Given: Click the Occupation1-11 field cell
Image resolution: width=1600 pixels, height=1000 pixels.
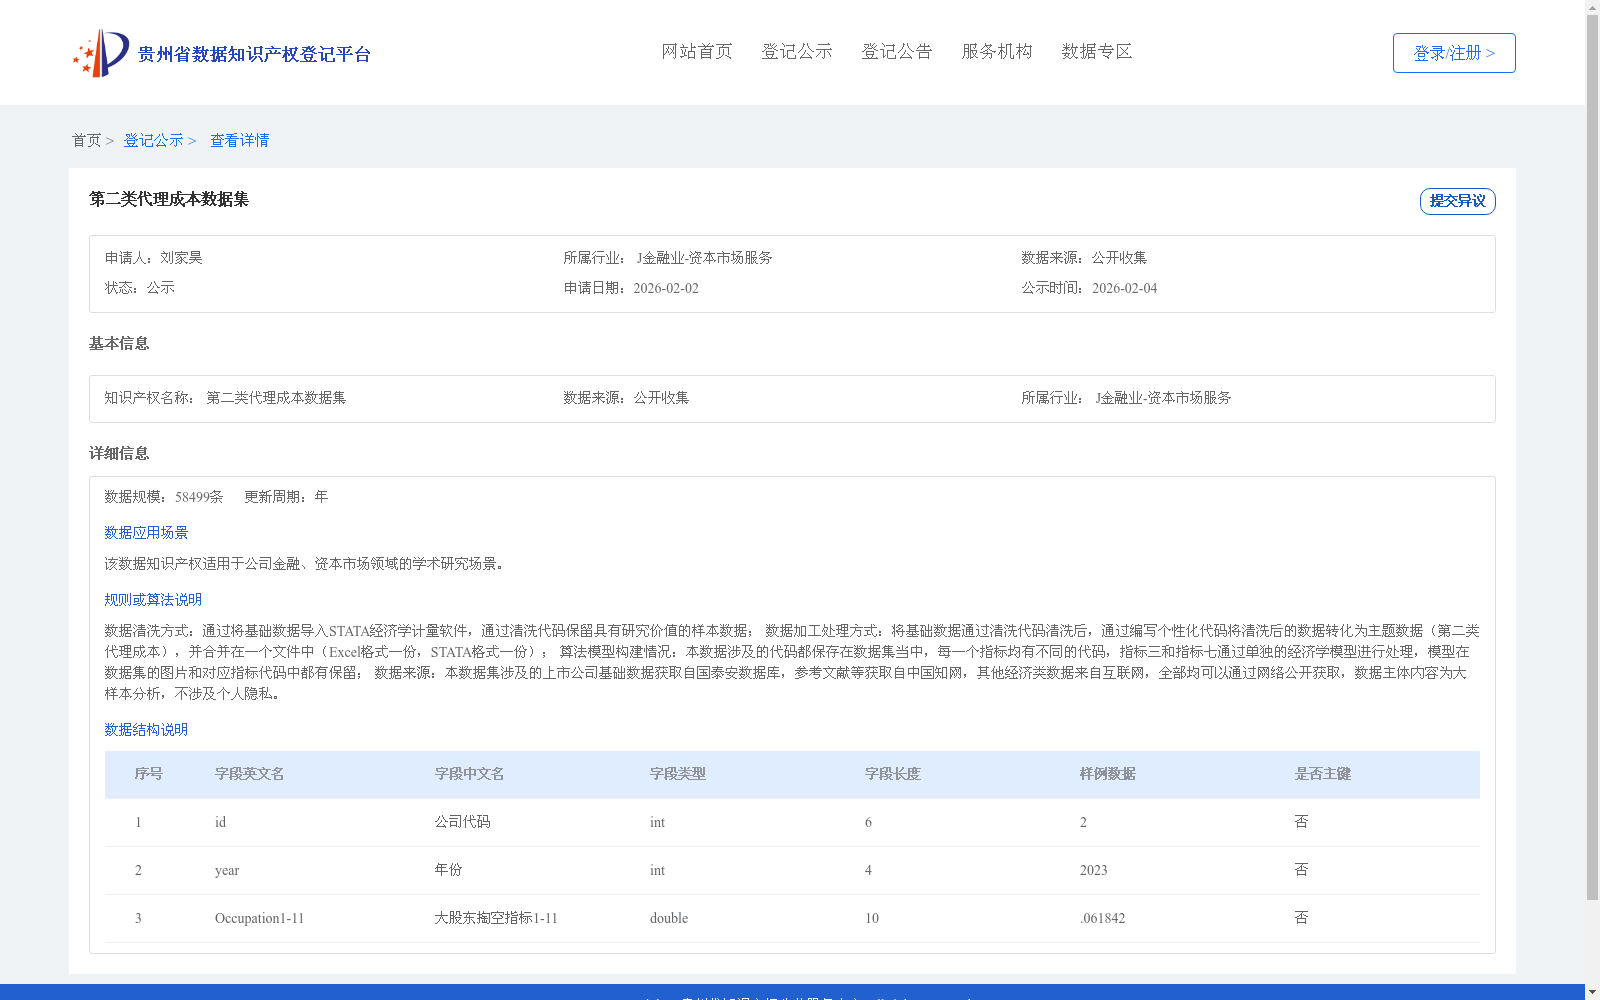Looking at the screenshot, I should pyautogui.click(x=259, y=918).
